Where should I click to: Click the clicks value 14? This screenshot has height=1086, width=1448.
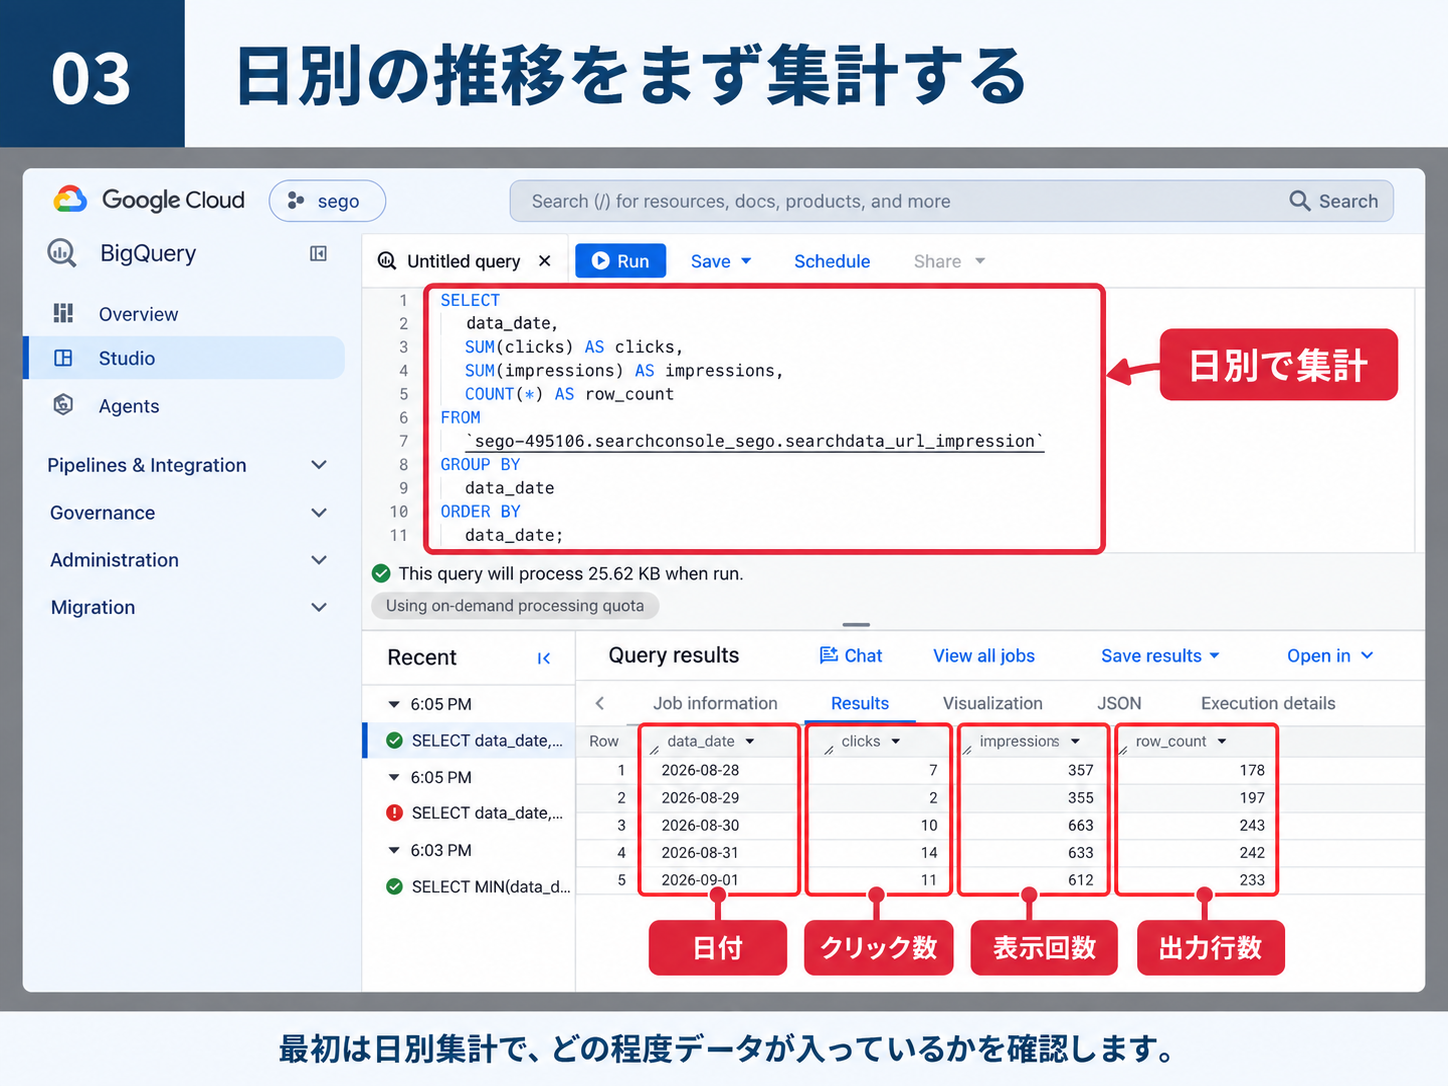coord(929,853)
